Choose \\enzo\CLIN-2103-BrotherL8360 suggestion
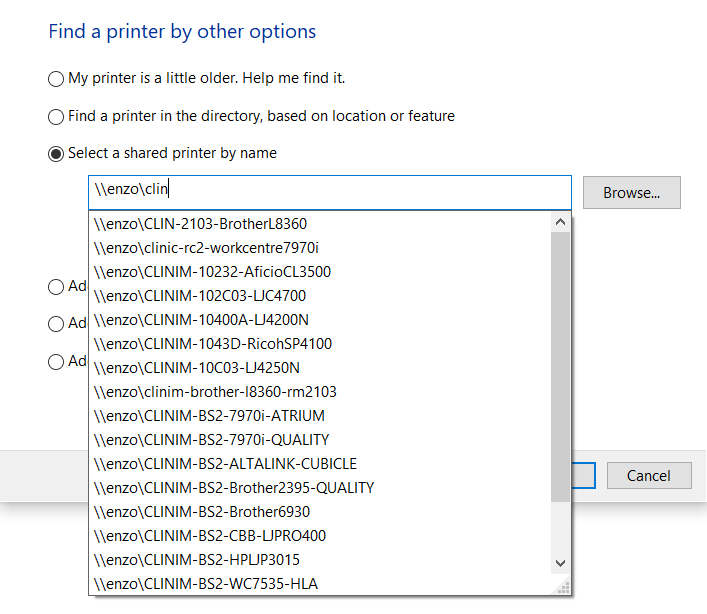The width and height of the screenshot is (707, 614). (x=320, y=224)
